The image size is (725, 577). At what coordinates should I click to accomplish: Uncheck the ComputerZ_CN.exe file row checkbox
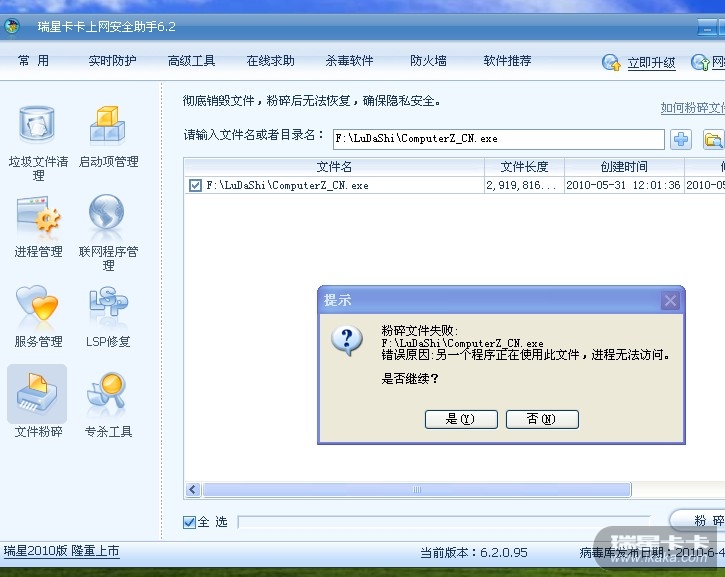click(x=195, y=185)
